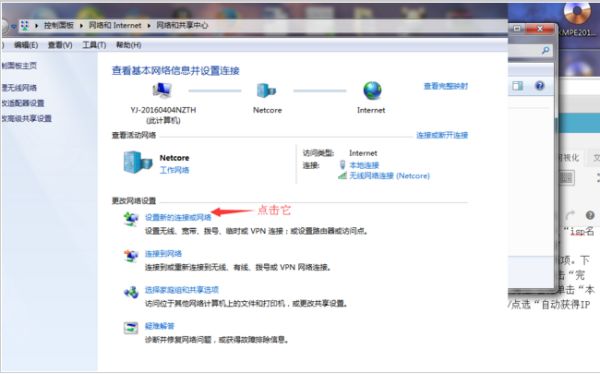Click the Netcore network icon in the map
This screenshot has height=374, width=600.
[266, 91]
